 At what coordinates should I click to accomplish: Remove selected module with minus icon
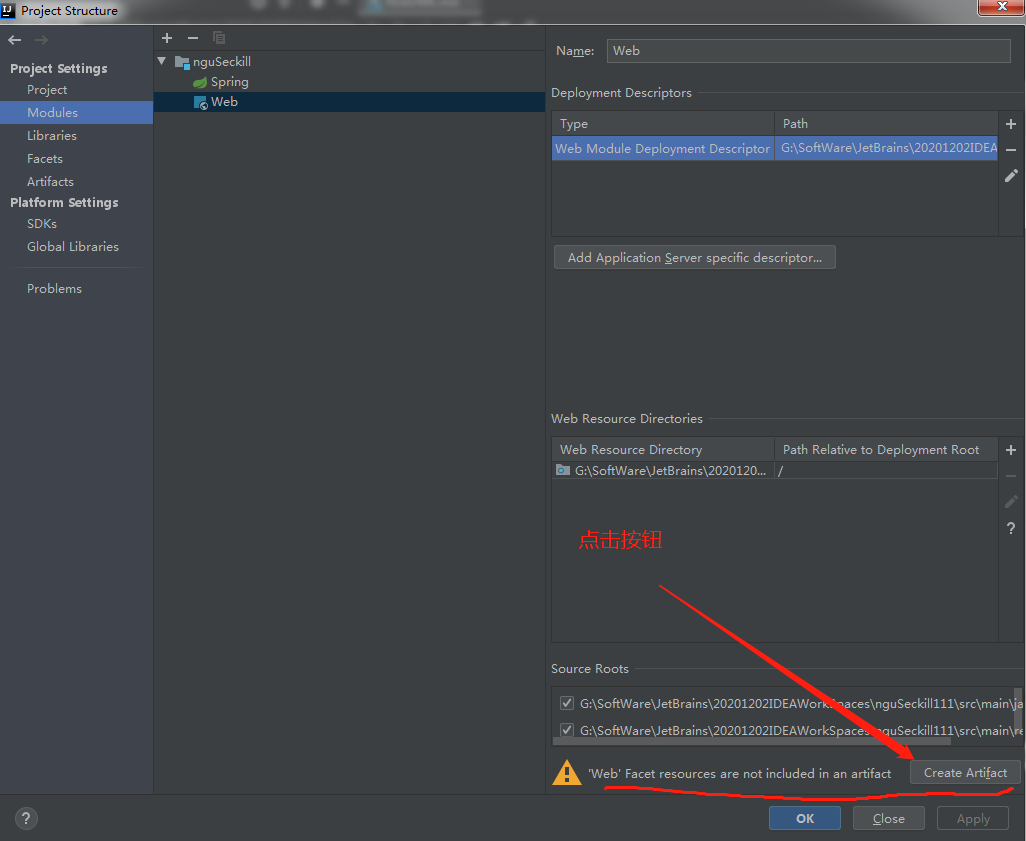[x=193, y=38]
